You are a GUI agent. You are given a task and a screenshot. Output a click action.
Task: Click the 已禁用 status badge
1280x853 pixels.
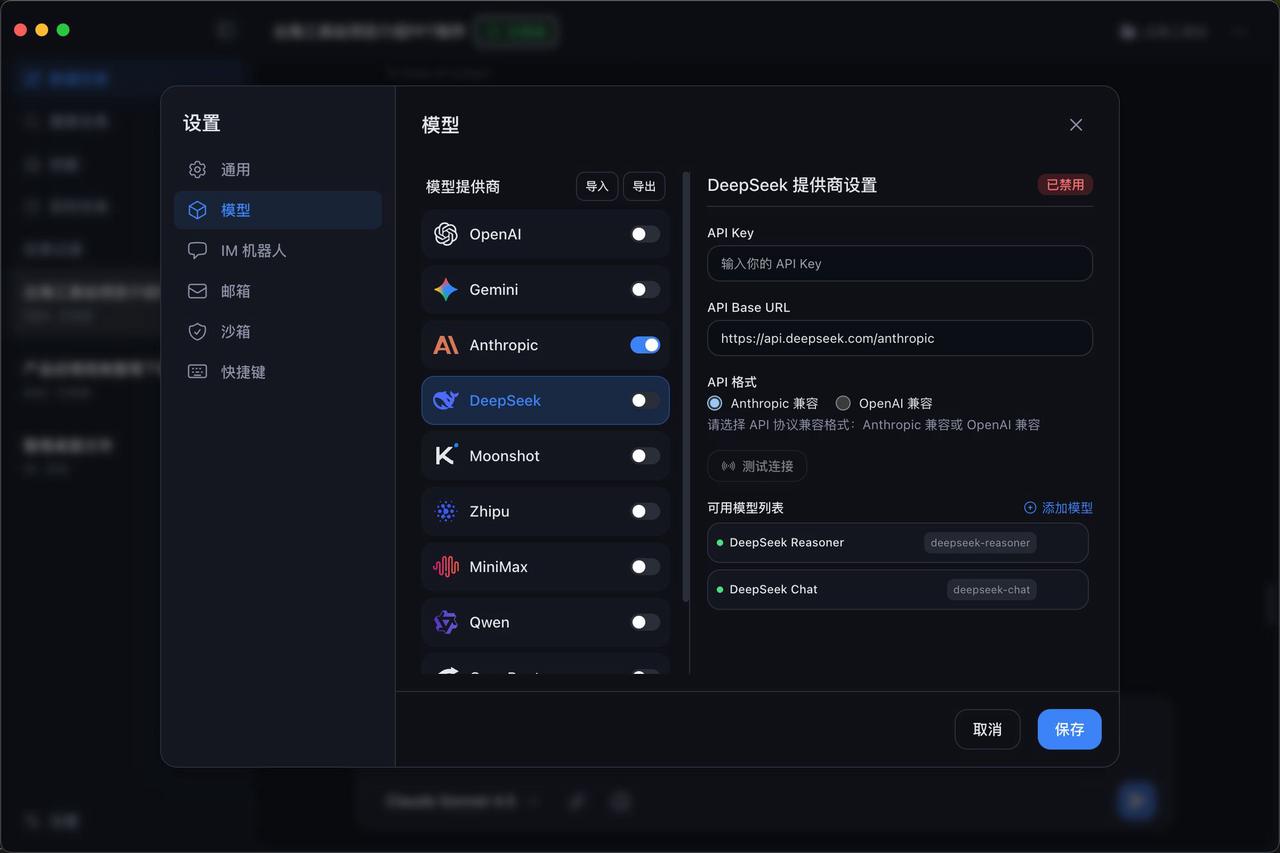pyautogui.click(x=1065, y=185)
